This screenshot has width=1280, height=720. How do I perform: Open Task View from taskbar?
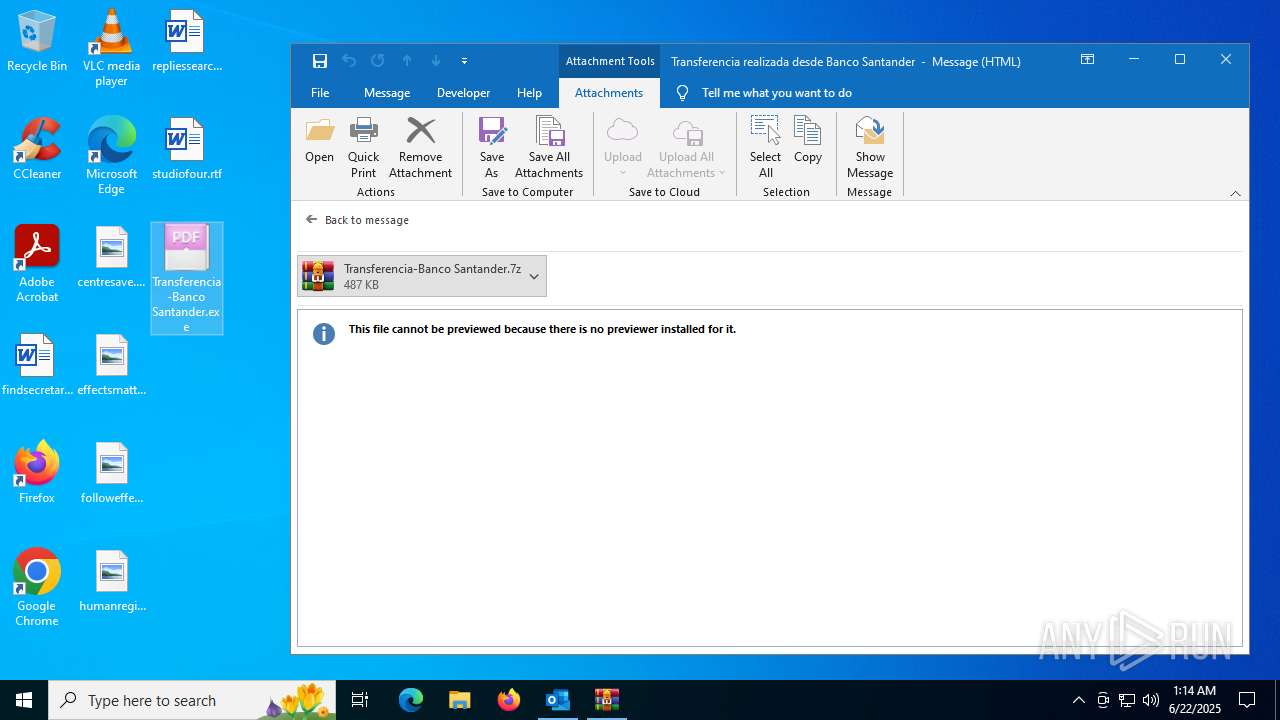(360, 700)
